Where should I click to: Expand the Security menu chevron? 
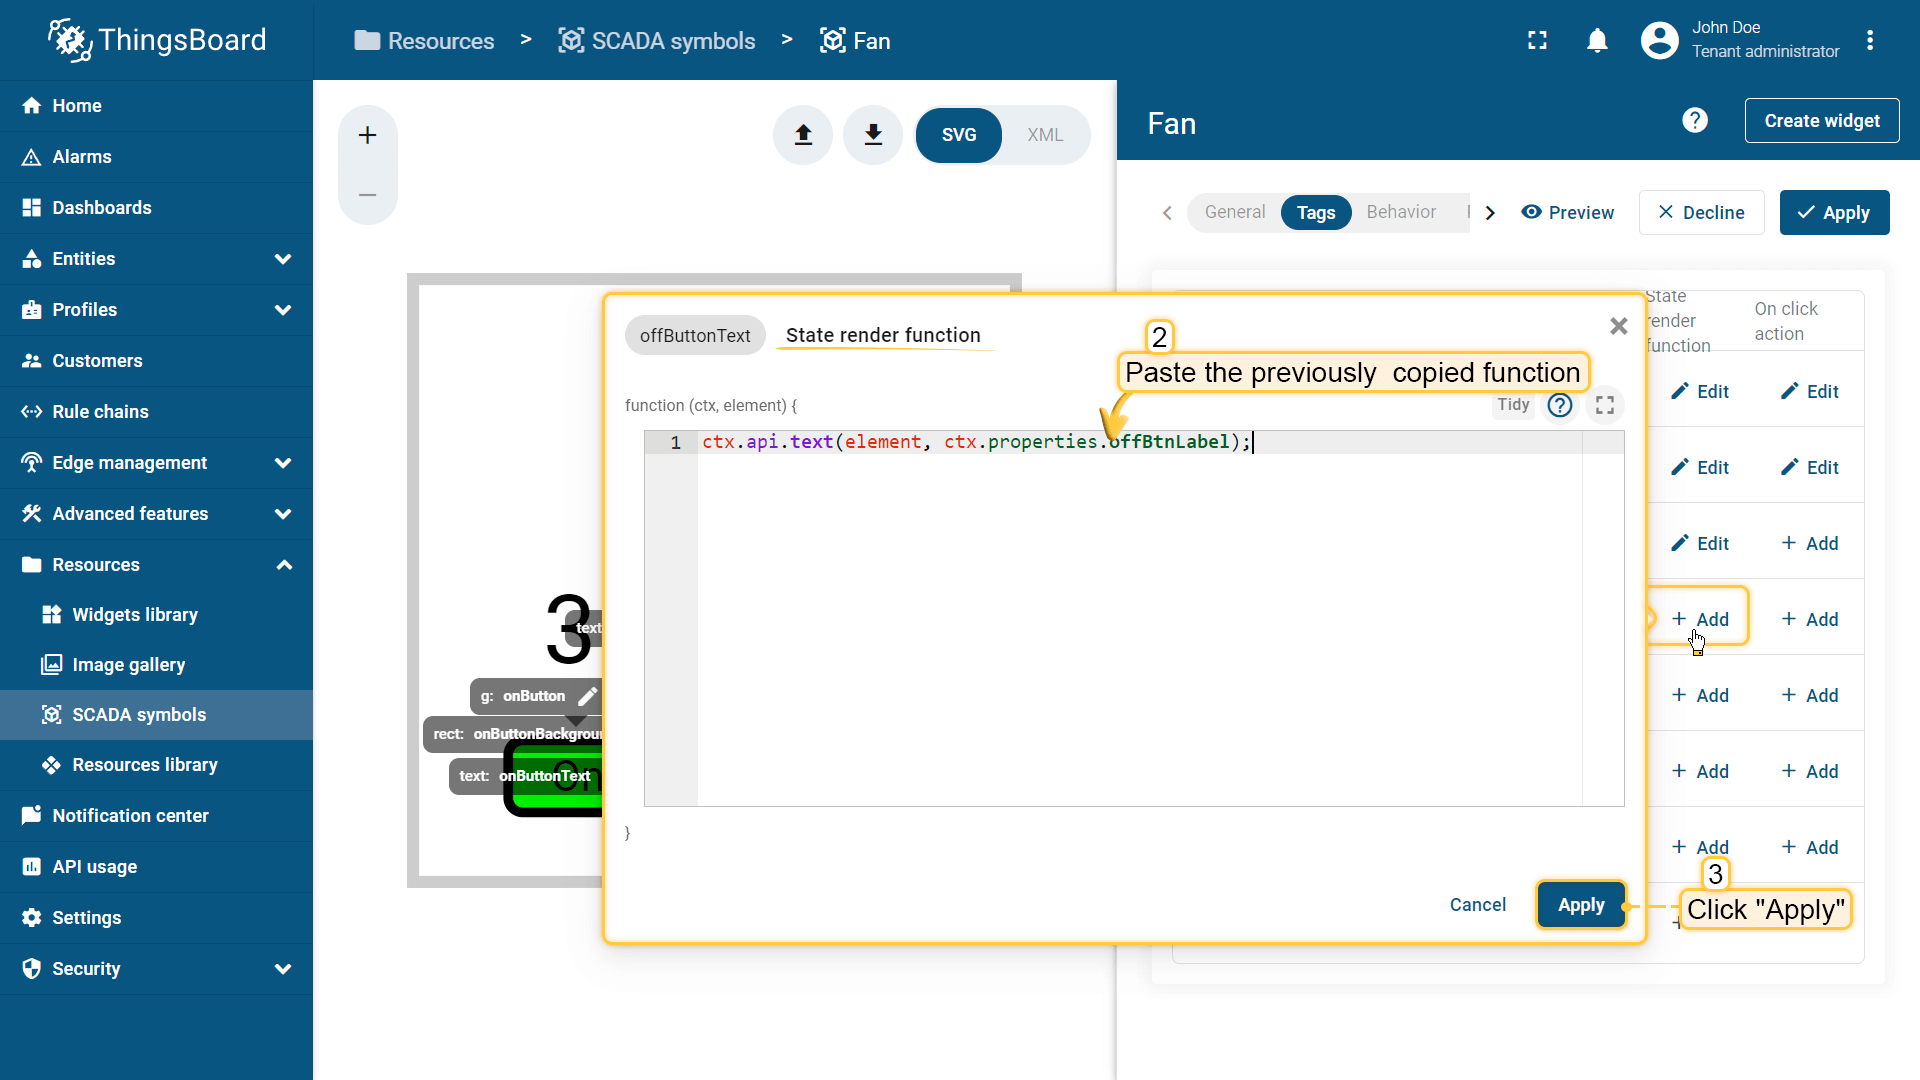point(283,969)
